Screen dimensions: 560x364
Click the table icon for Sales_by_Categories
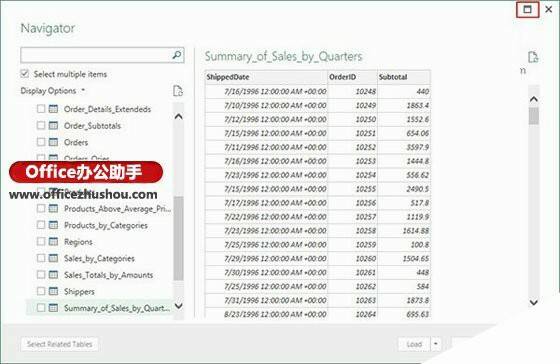[53, 258]
